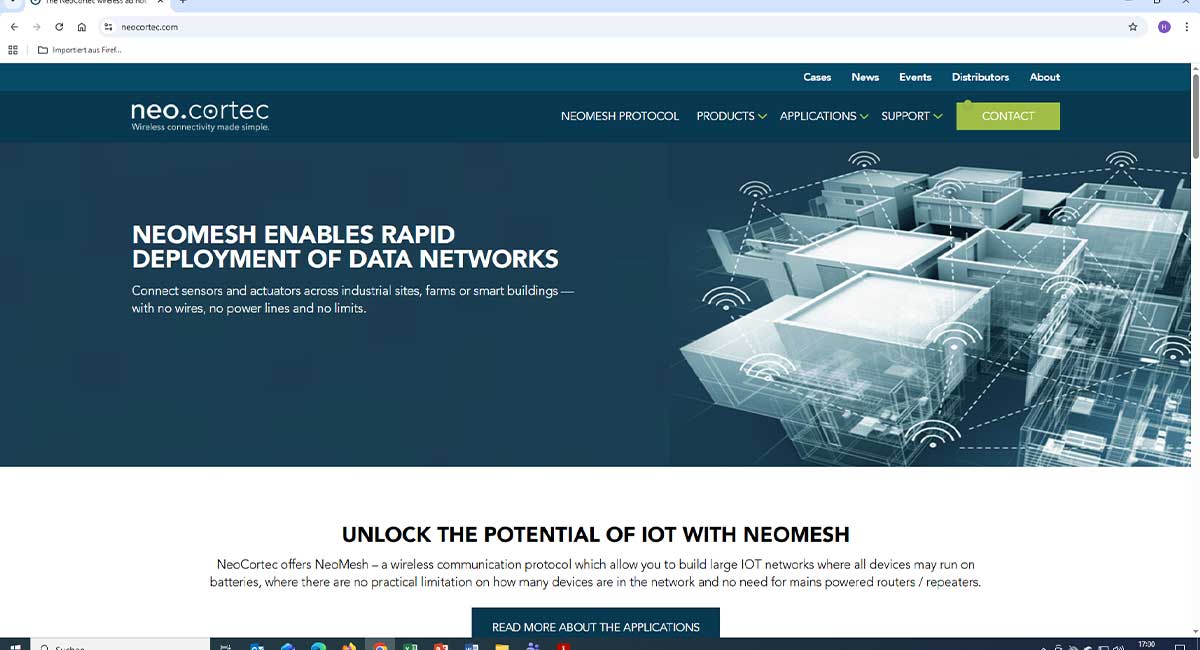This screenshot has height=650, width=1200.
Task: Open the Chrome profile avatar icon
Action: coord(1164,26)
